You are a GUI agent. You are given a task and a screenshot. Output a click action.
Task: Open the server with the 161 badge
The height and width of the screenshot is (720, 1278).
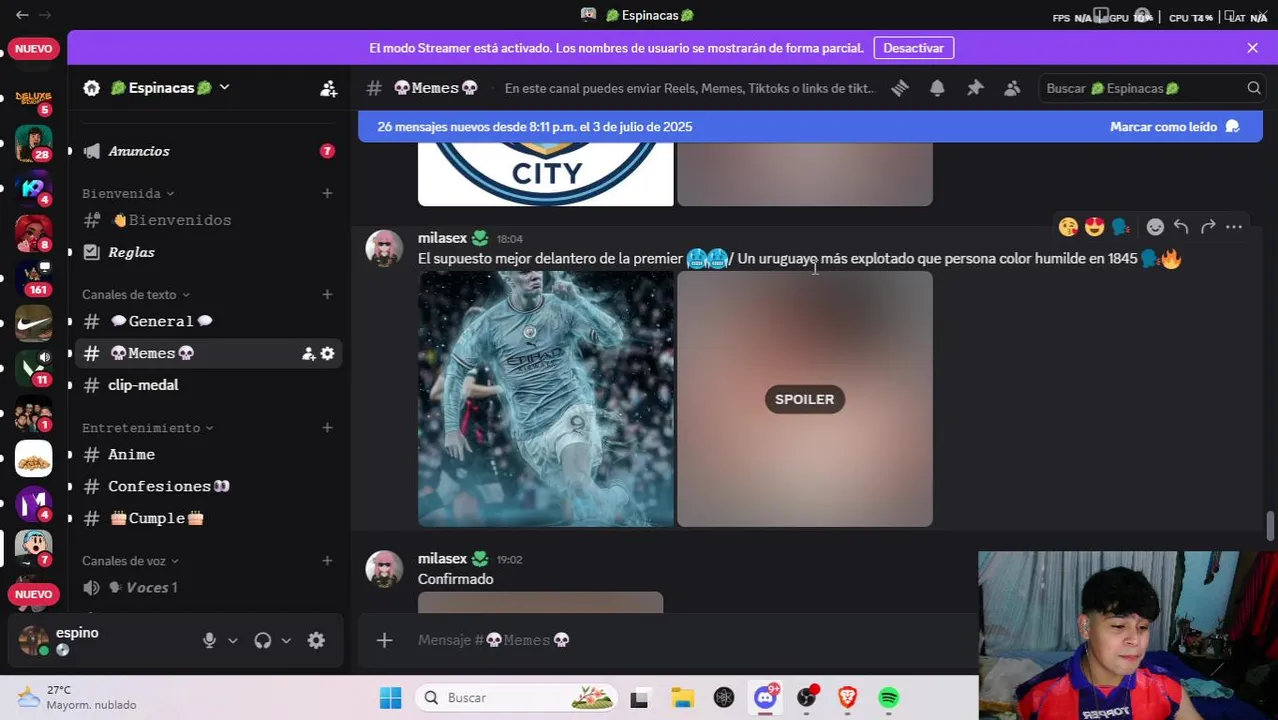coord(33,277)
